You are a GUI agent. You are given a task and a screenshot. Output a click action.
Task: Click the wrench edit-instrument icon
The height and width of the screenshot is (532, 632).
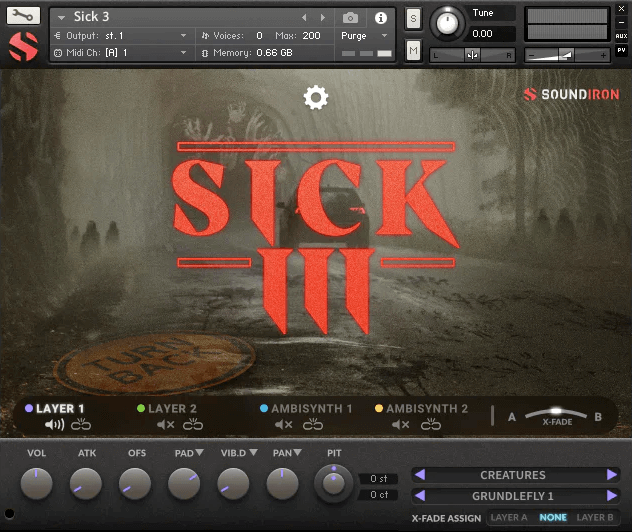tap(22, 17)
